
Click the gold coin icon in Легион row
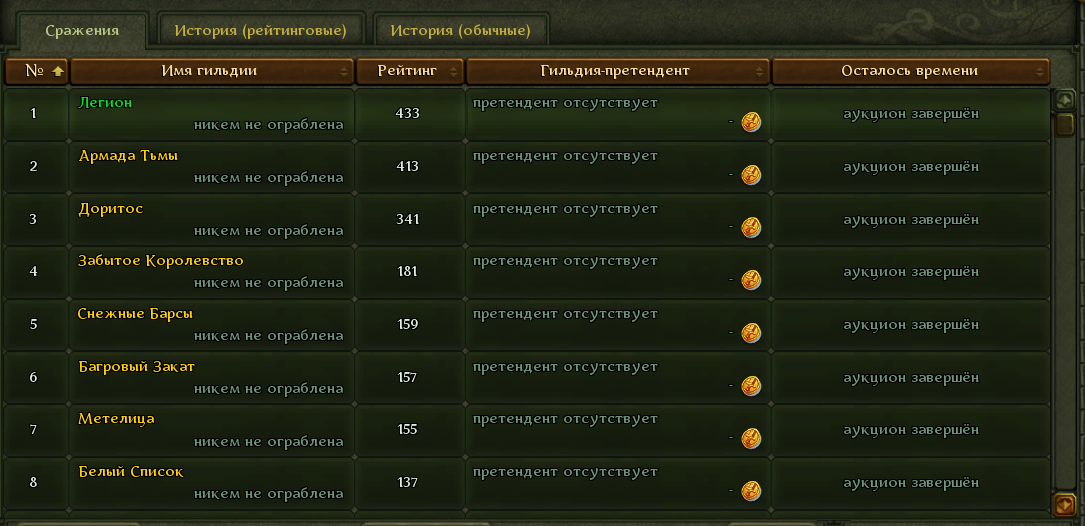751,123
